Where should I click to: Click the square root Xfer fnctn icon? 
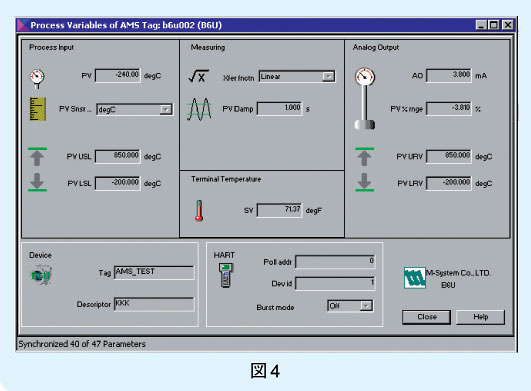(x=198, y=76)
